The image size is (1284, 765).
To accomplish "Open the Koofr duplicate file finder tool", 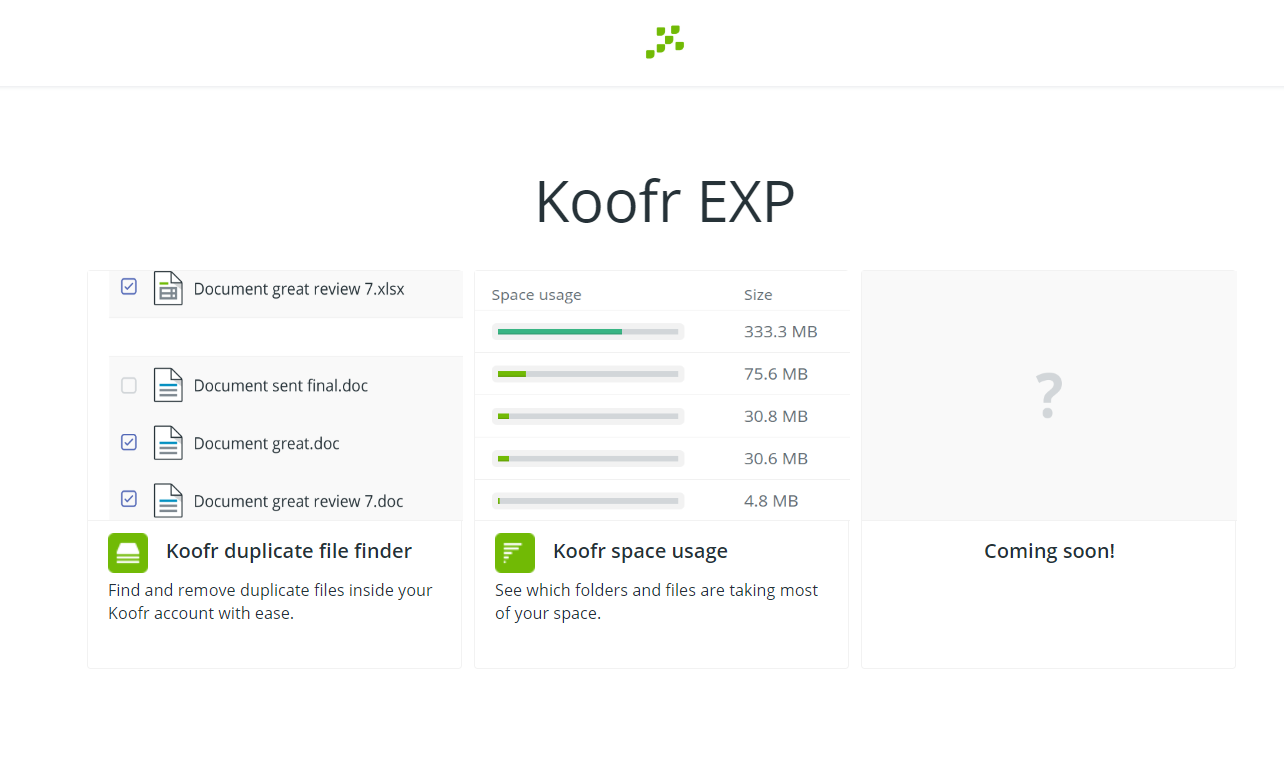I will [288, 551].
